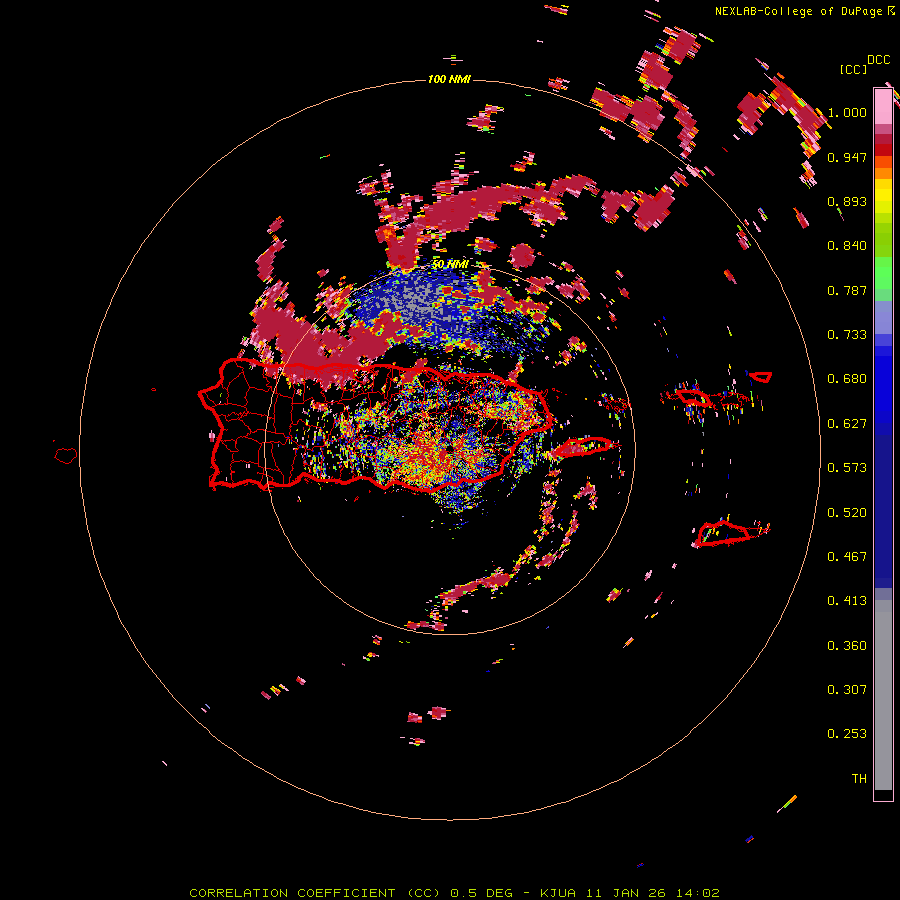Click the 0.947 color scale value

[847, 157]
